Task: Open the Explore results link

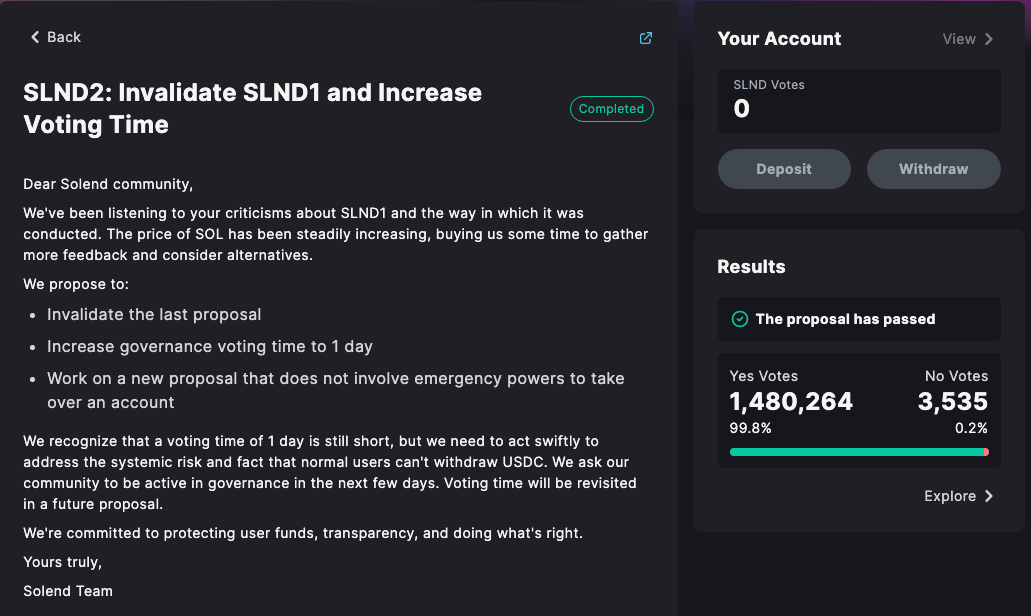Action: pos(950,496)
